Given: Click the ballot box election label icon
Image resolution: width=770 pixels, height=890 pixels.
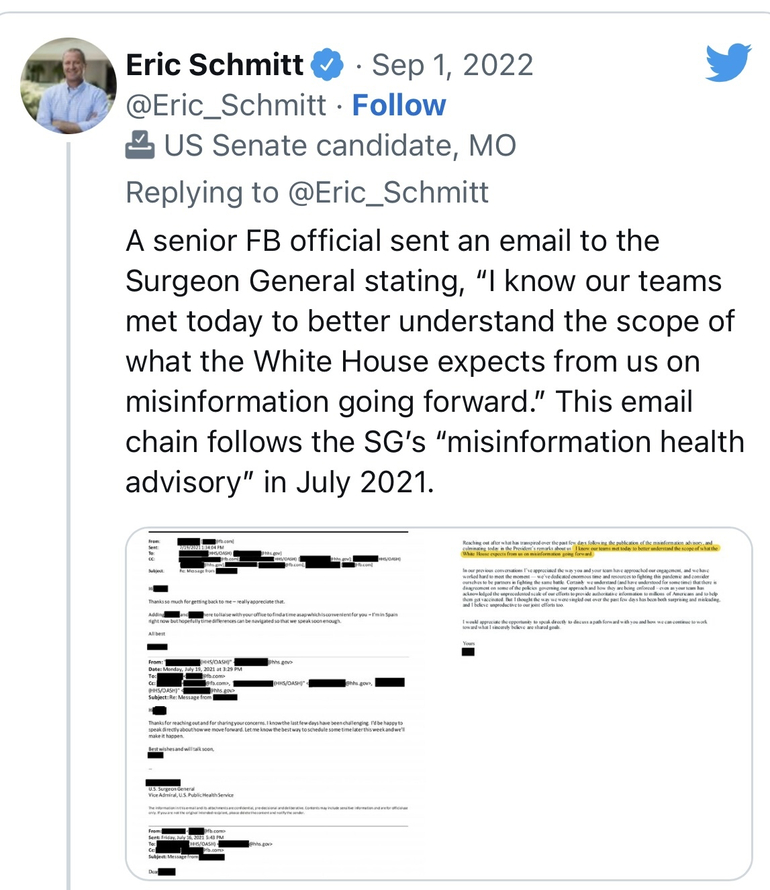Looking at the screenshot, I should click(139, 147).
